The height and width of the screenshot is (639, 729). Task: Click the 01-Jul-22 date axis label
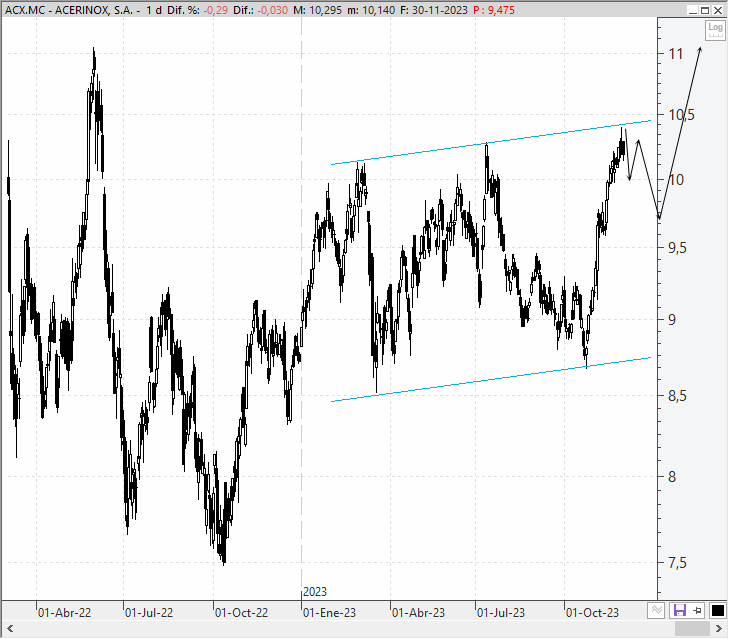(149, 612)
